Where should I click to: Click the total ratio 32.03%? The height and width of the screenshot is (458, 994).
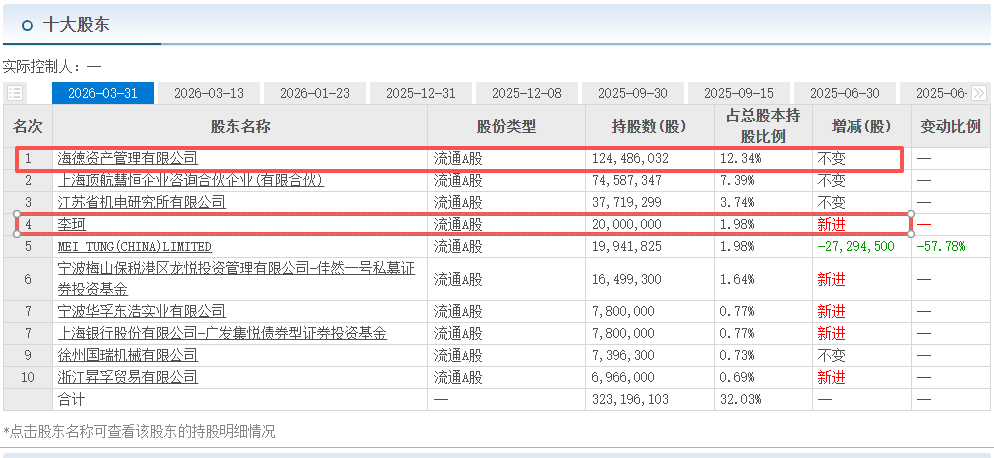pyautogui.click(x=740, y=400)
